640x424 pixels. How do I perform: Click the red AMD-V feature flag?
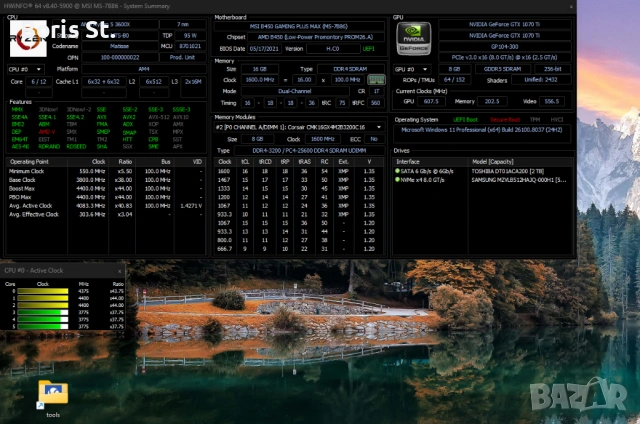click(x=47, y=131)
